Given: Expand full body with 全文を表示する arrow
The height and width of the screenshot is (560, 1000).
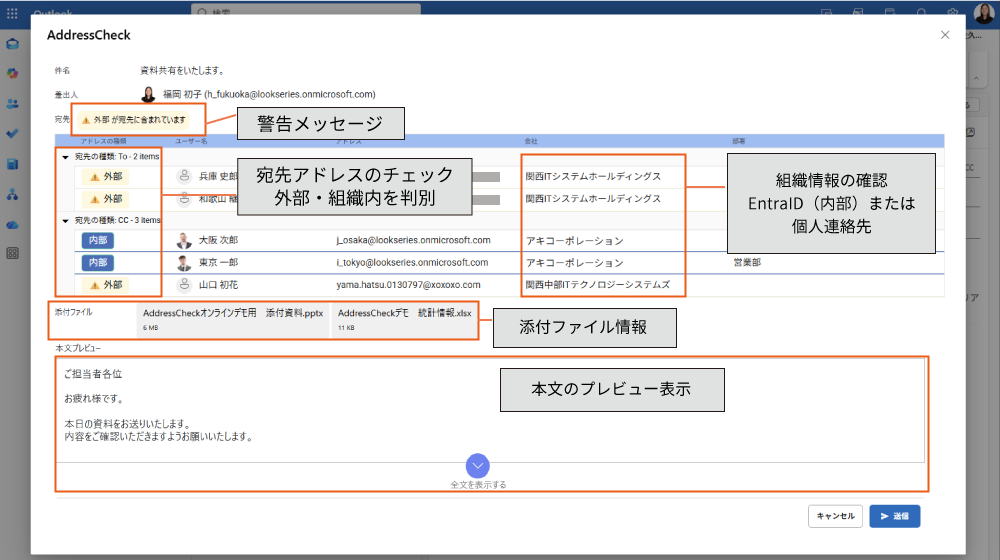Looking at the screenshot, I should (x=478, y=465).
